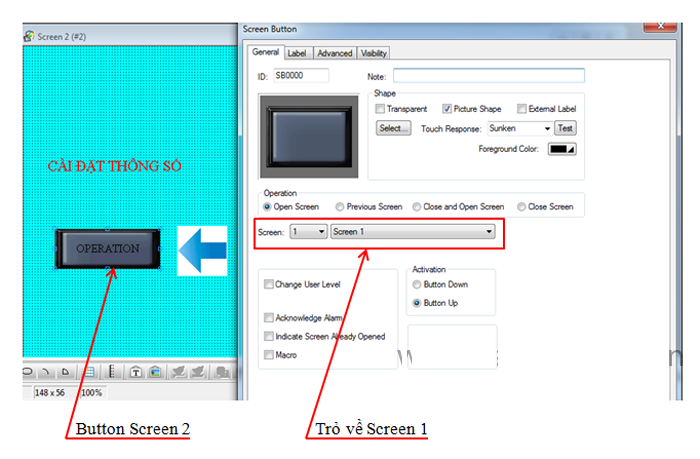Close the Screen Button dialog
Screen dimensions: 700x459
660,27
